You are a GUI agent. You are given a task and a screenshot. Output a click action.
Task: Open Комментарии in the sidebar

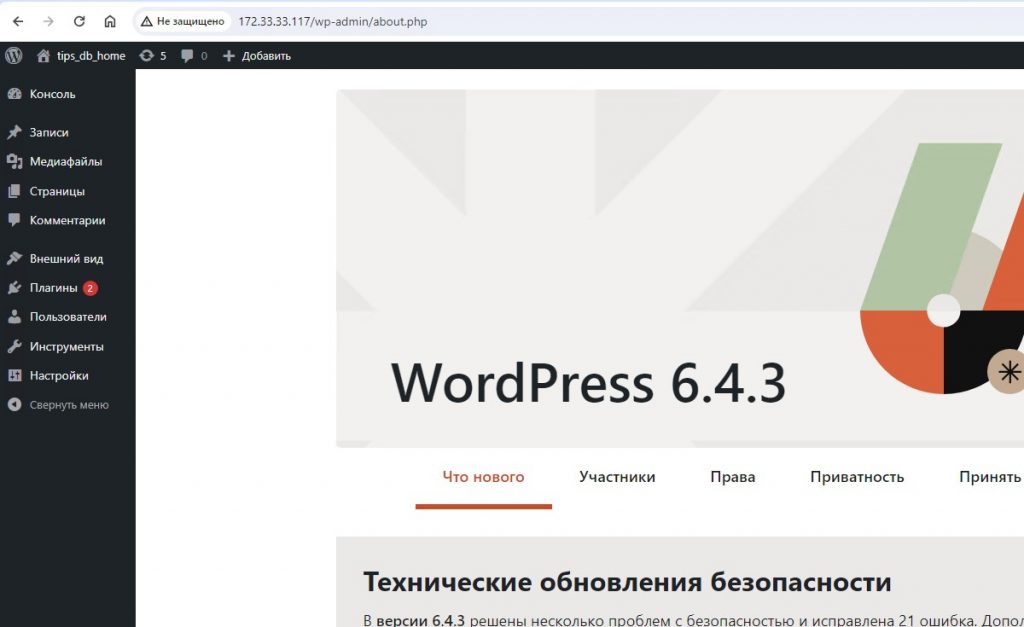[x=67, y=220]
